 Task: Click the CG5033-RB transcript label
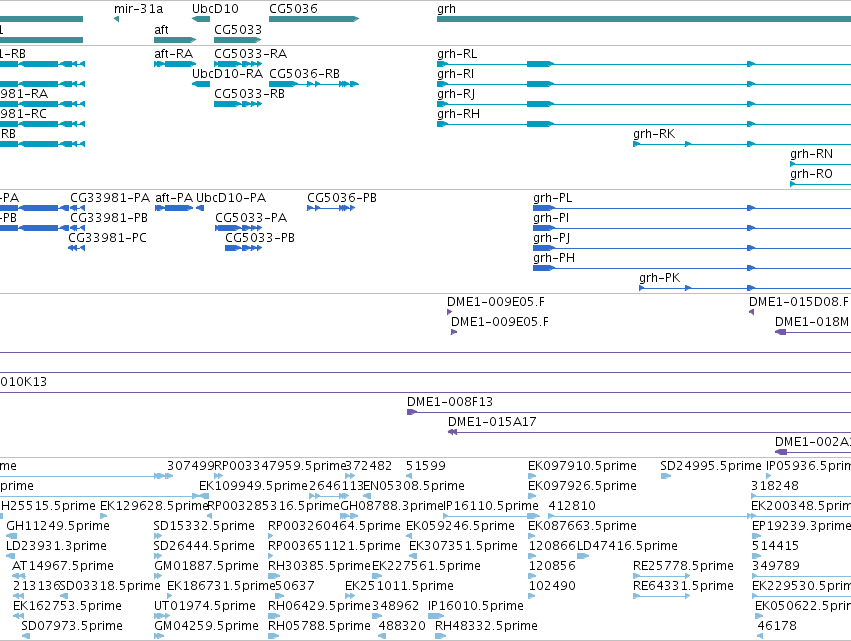tap(249, 94)
